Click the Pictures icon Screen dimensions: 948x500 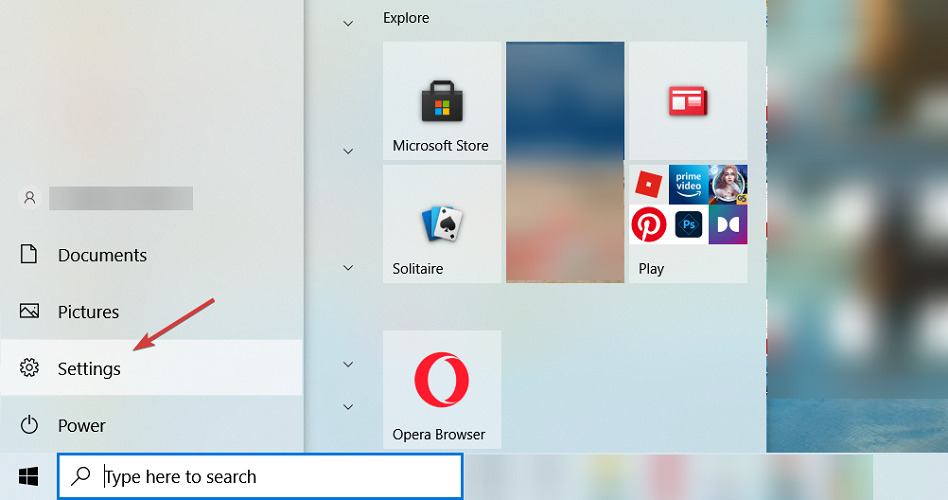coord(29,311)
